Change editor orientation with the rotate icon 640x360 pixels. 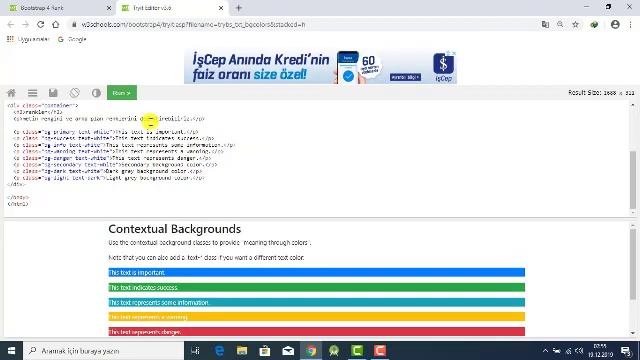[x=75, y=93]
